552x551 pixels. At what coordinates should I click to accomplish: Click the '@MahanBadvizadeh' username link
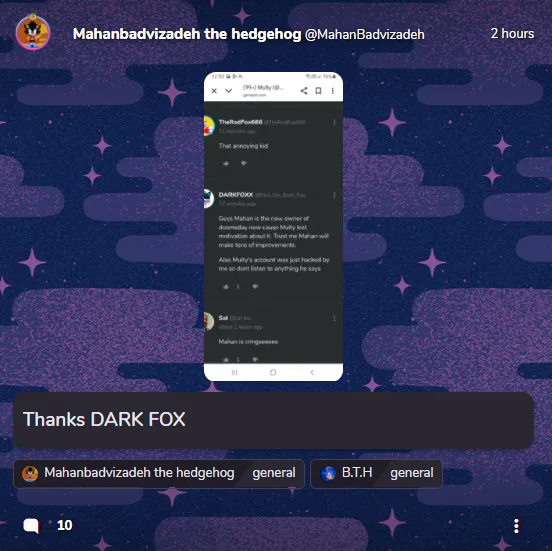365,34
